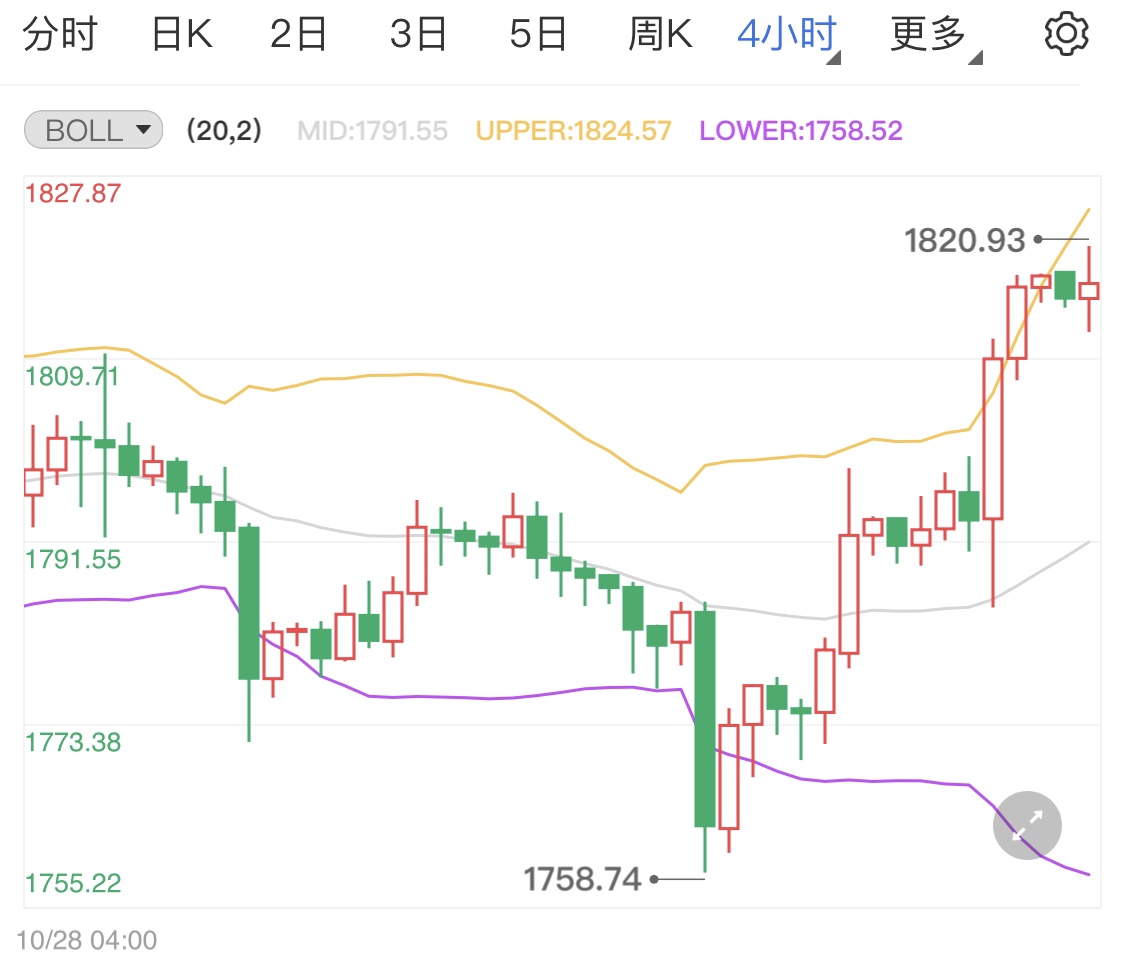Open chart settings gear icon
Viewport: 1125px width, 964px height.
[1066, 34]
